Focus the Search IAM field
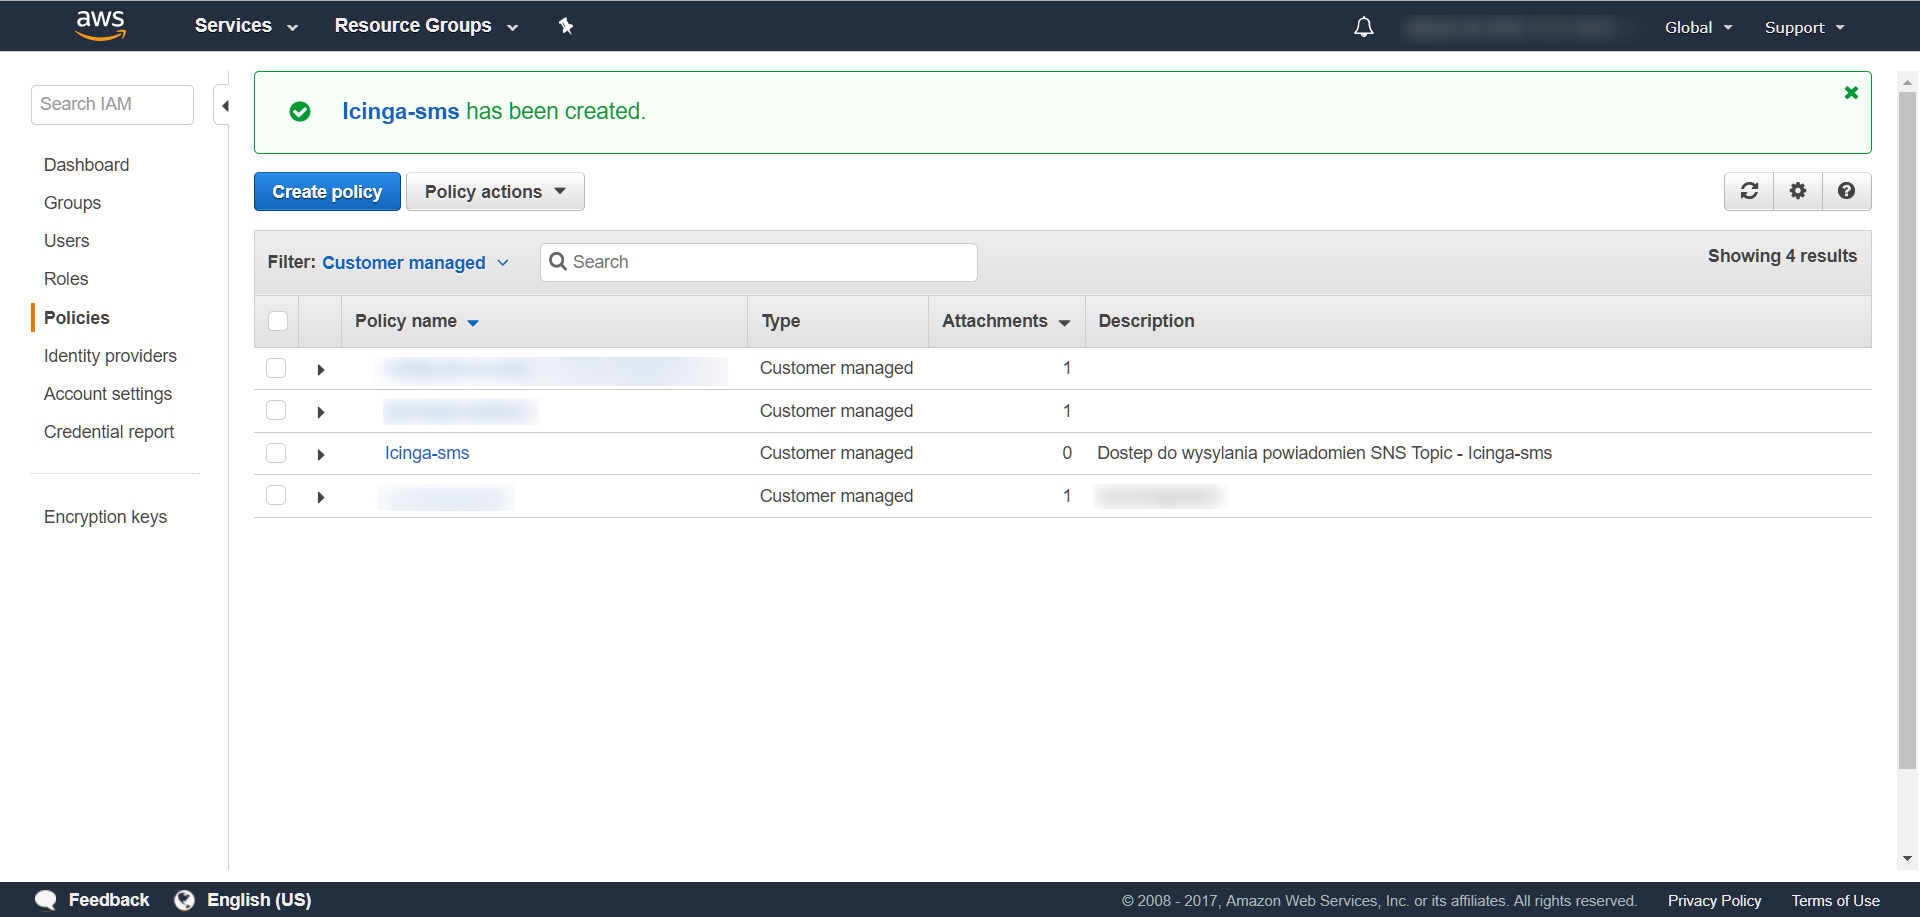Viewport: 1920px width, 917px height. [112, 105]
